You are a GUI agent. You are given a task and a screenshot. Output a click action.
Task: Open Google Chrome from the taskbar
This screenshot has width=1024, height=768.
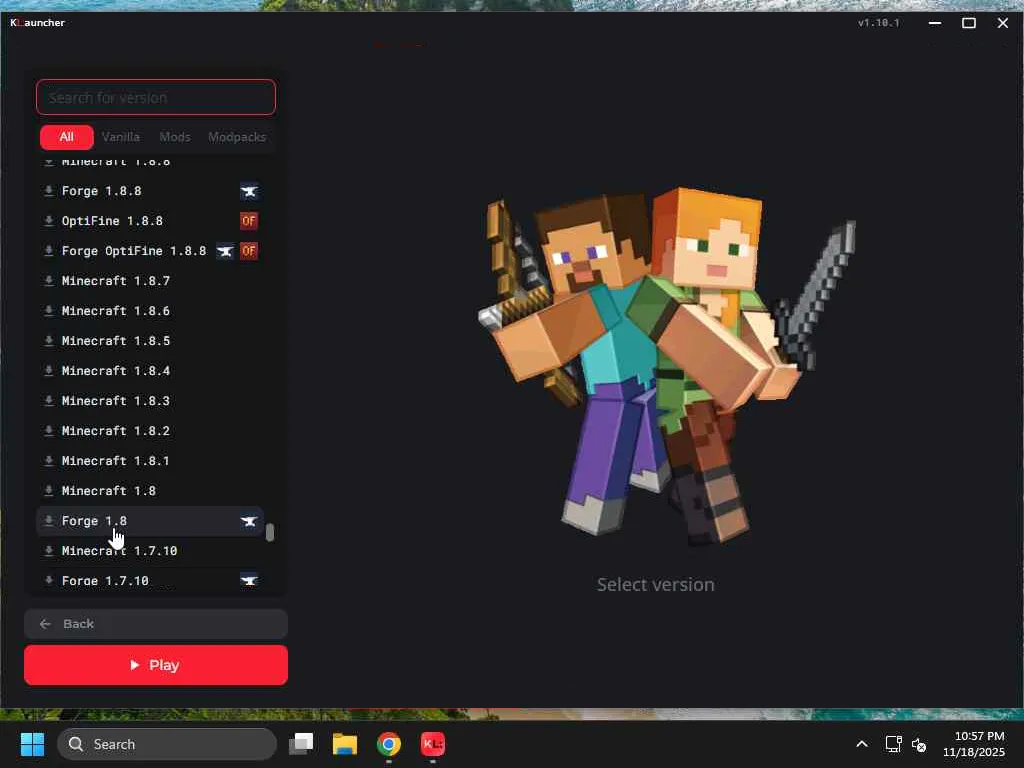pos(389,744)
